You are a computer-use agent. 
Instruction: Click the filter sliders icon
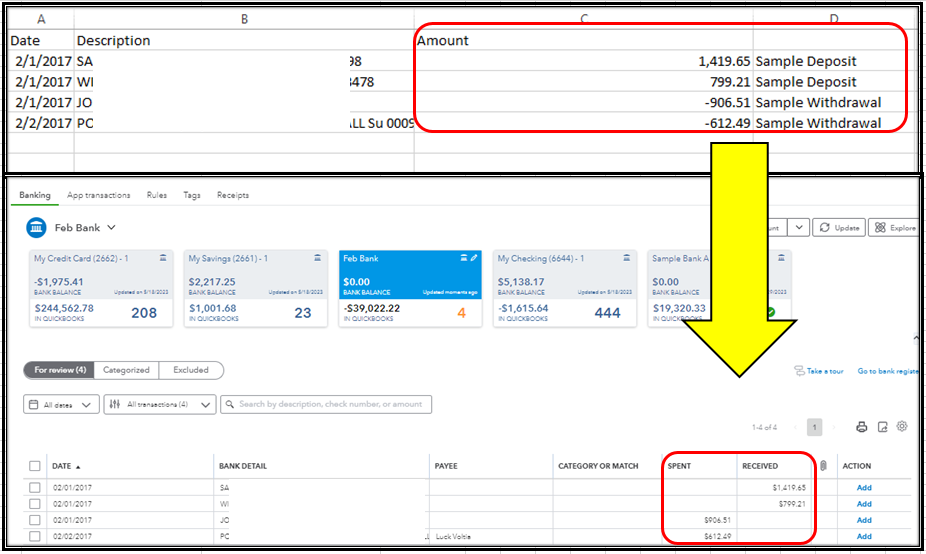115,405
